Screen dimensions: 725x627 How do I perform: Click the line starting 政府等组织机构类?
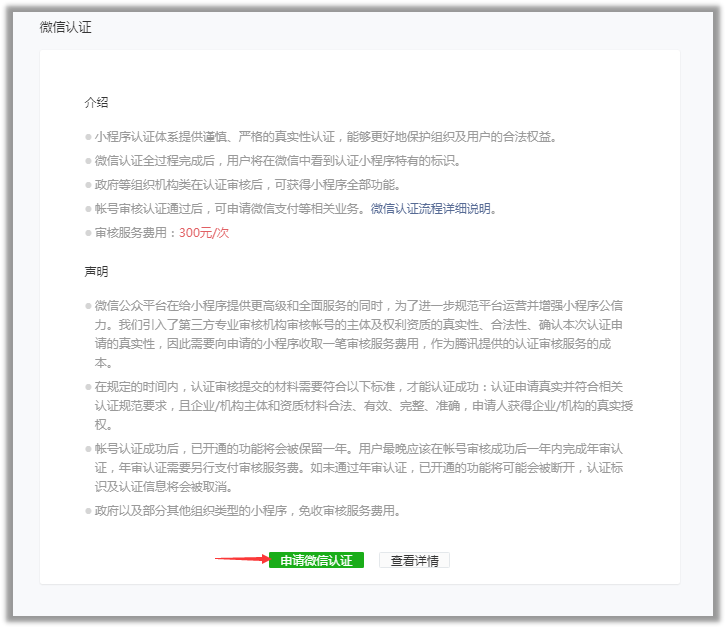click(247, 185)
